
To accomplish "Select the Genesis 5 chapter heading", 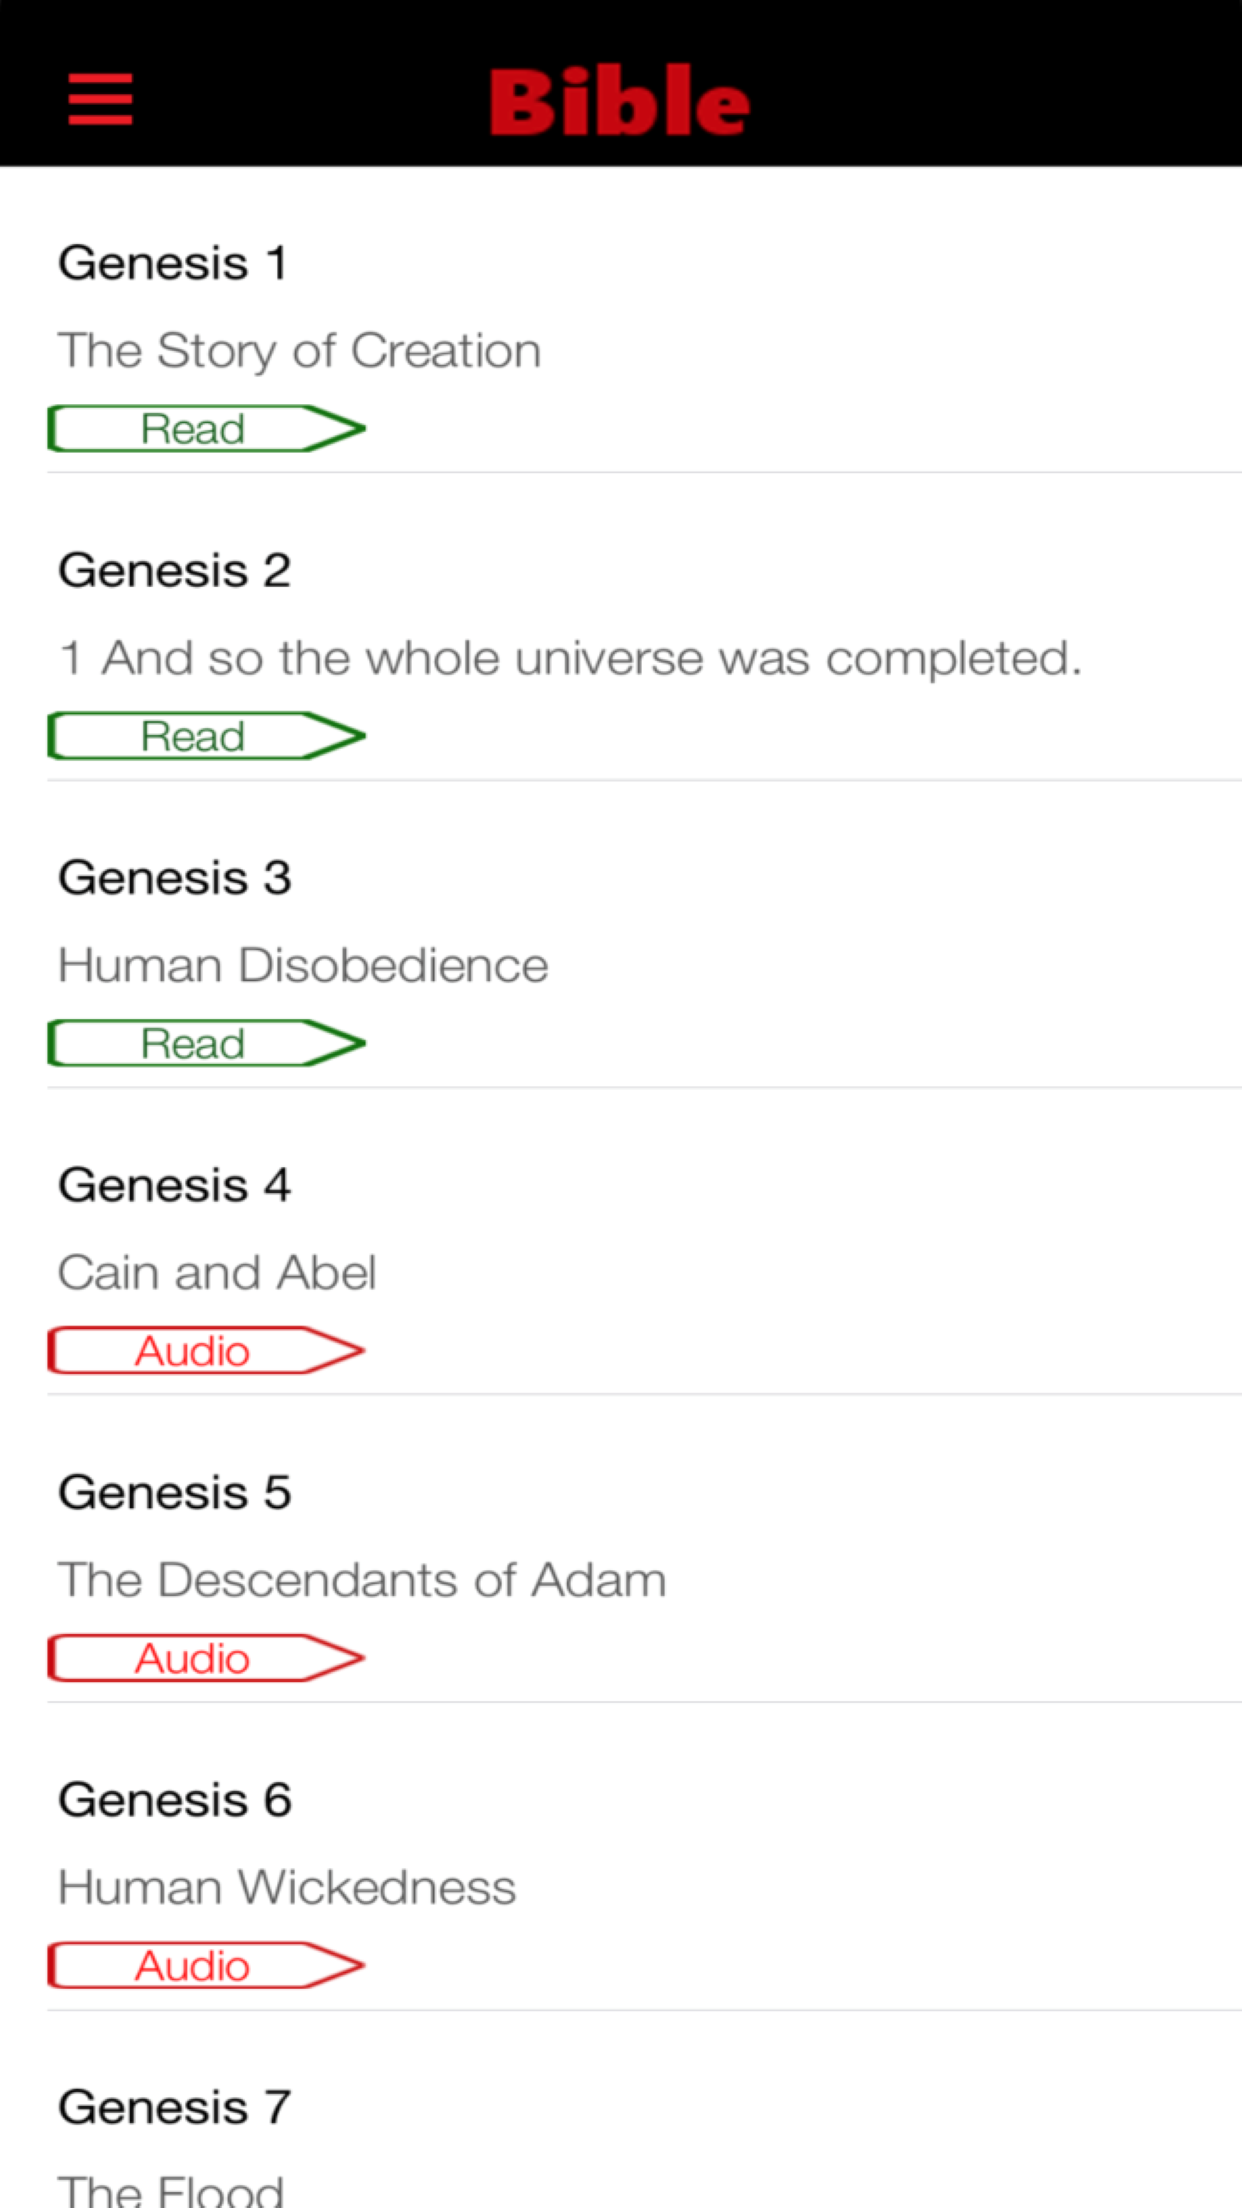I will [x=175, y=1492].
